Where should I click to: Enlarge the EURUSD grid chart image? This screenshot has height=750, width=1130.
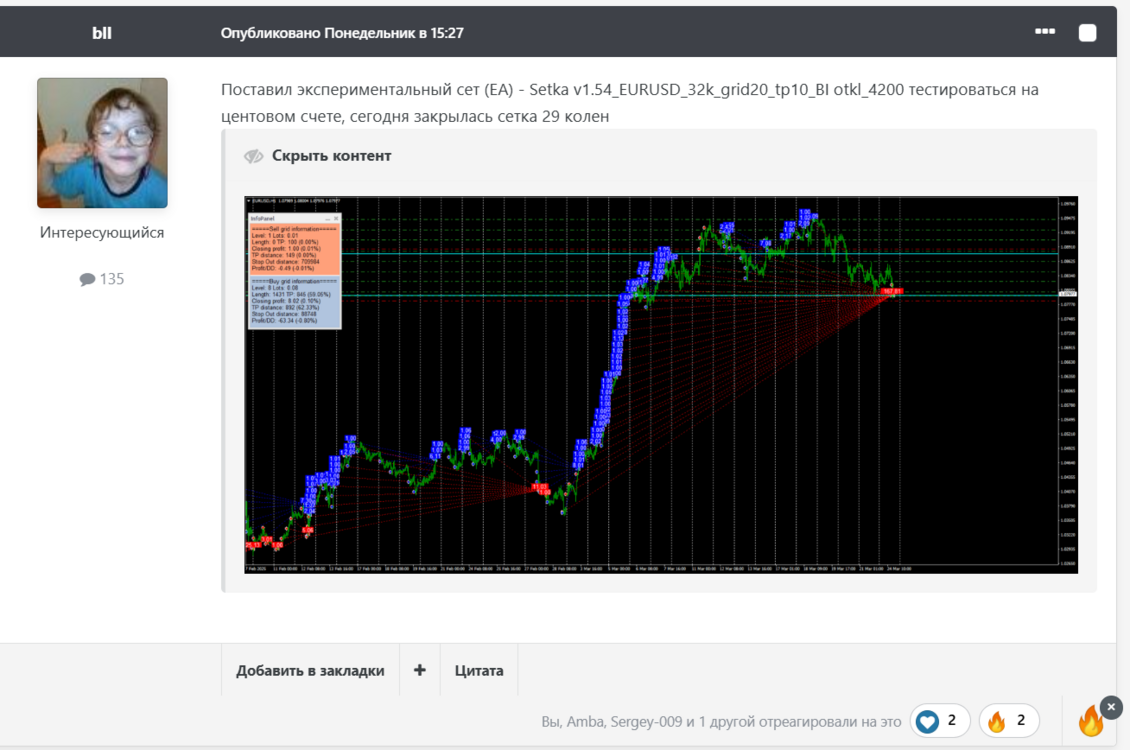[x=661, y=385]
